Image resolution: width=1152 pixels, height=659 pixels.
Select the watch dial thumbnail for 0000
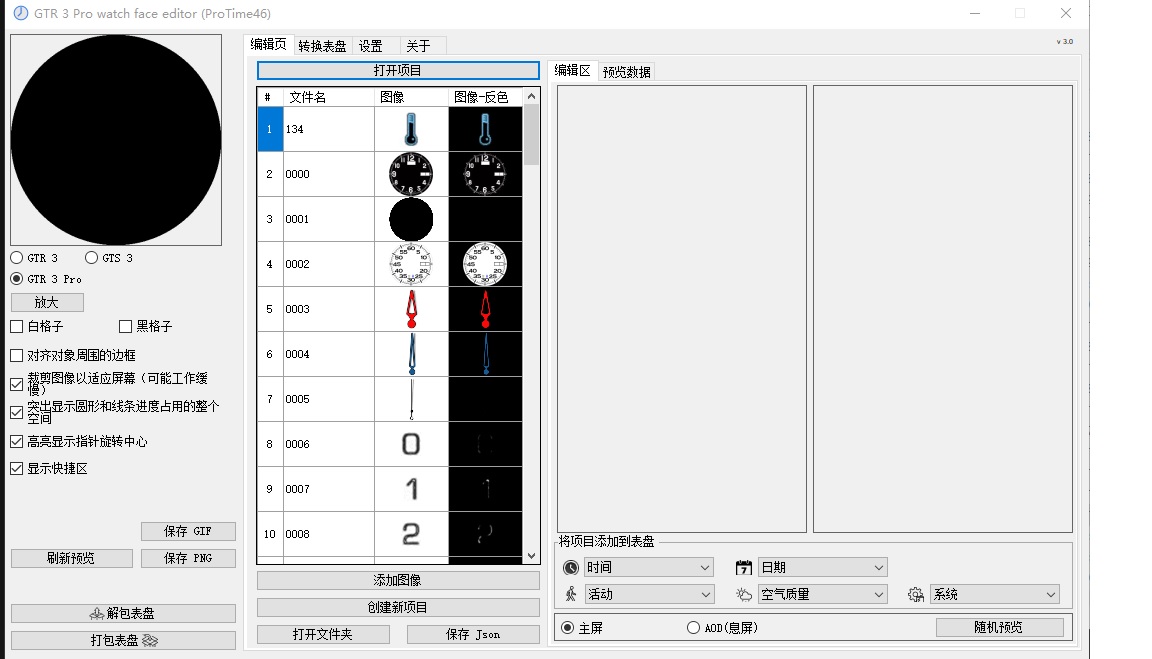(411, 174)
